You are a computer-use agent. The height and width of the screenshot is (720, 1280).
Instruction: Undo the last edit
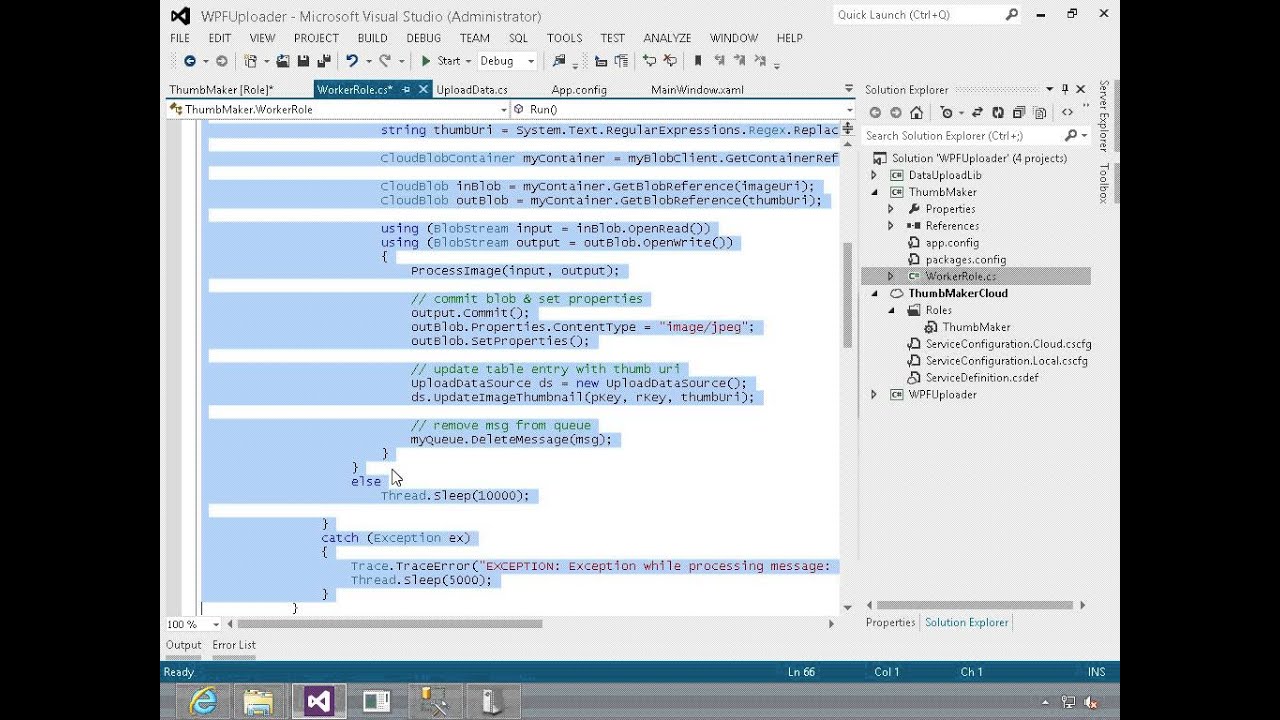click(351, 61)
